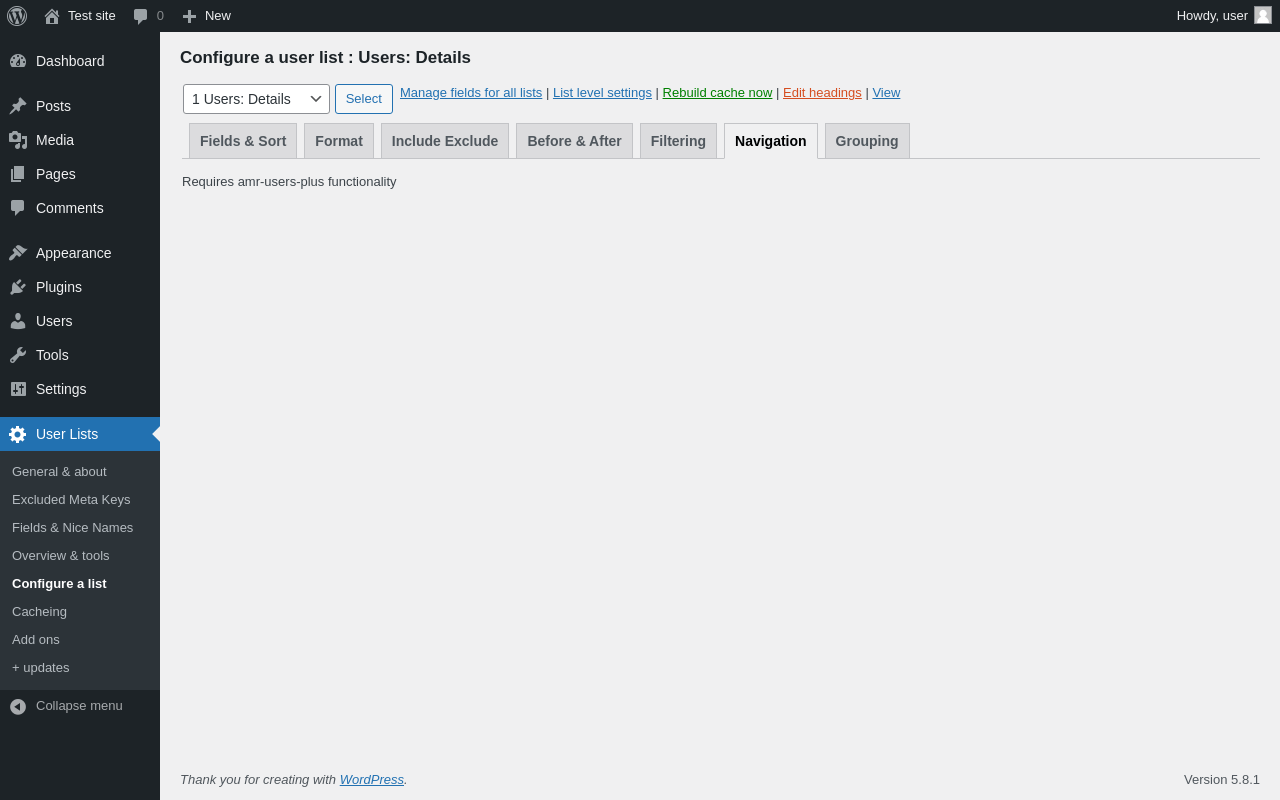
Task: Open the Grouping tab
Action: tap(867, 141)
